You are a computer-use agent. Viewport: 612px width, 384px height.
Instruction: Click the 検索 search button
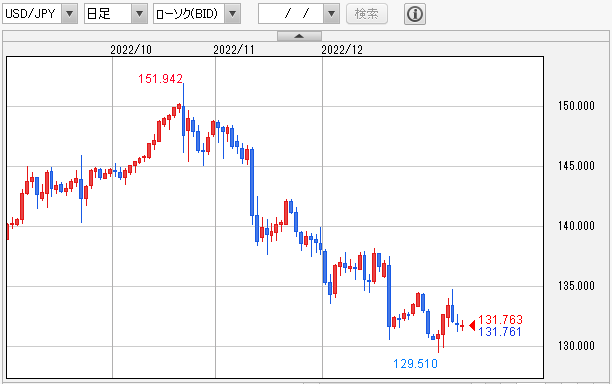point(366,14)
